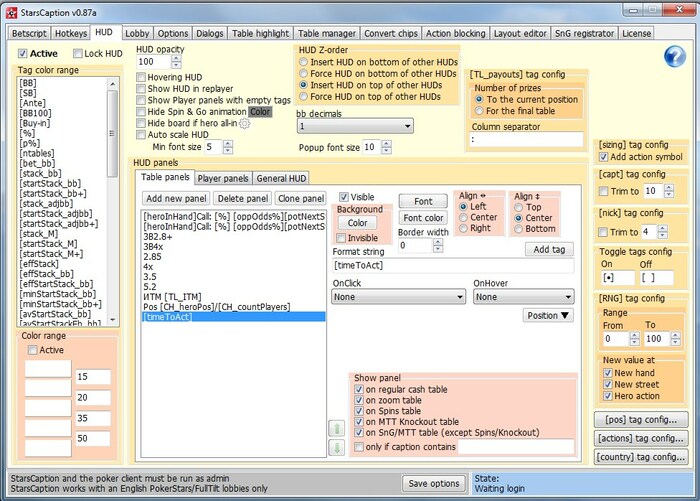Image resolution: width=700 pixels, height=501 pixels.
Task: Toggle the HUD Active checkbox at top
Action: point(22,54)
